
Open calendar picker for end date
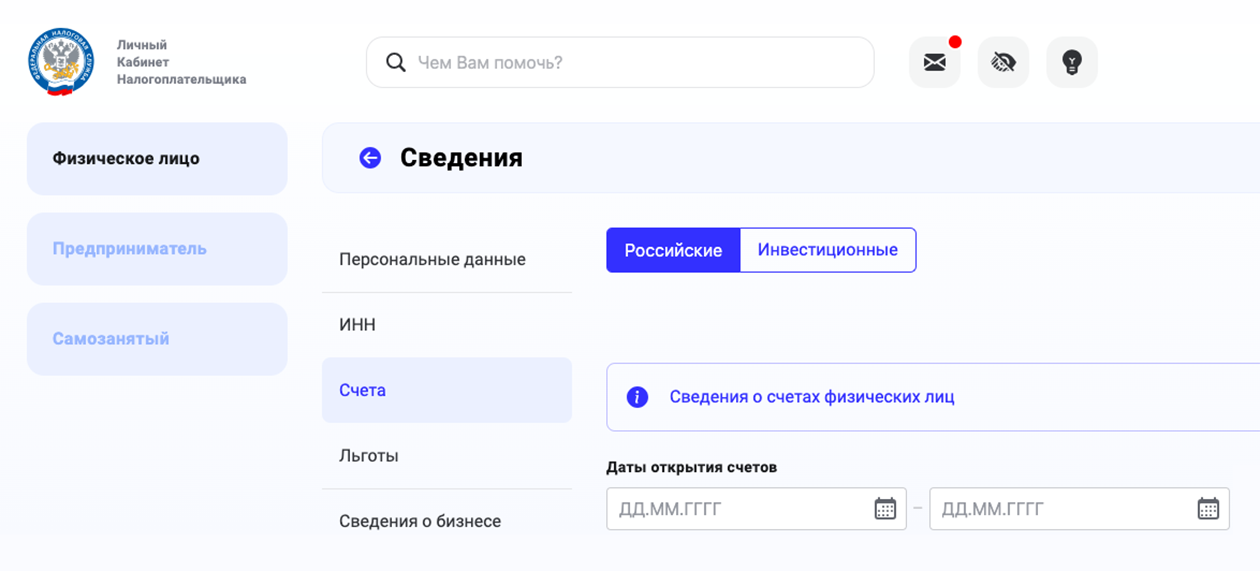[x=1208, y=509]
